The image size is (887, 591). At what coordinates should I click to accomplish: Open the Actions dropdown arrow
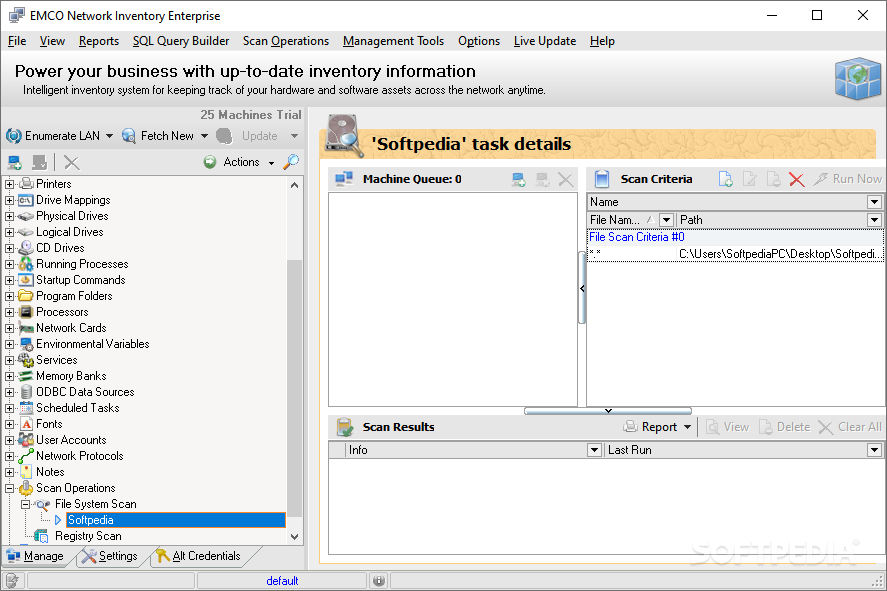pos(272,163)
